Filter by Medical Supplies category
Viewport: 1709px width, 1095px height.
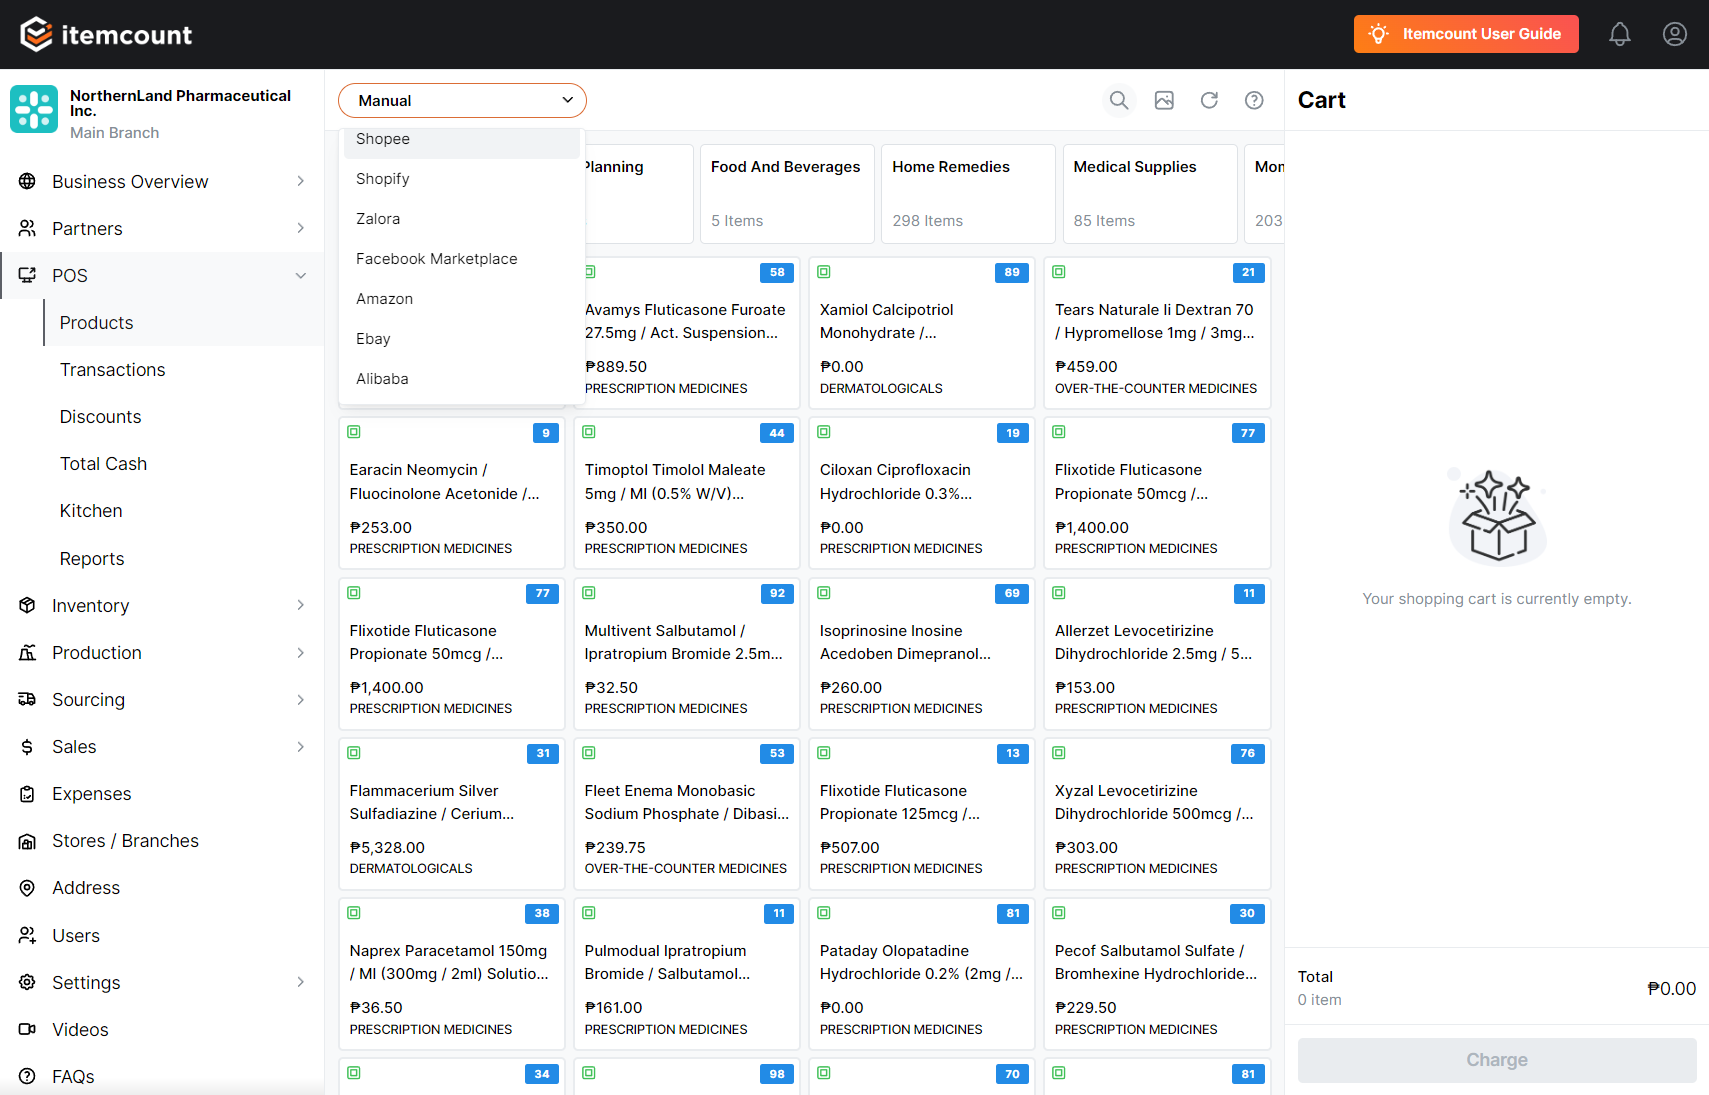pos(1150,194)
